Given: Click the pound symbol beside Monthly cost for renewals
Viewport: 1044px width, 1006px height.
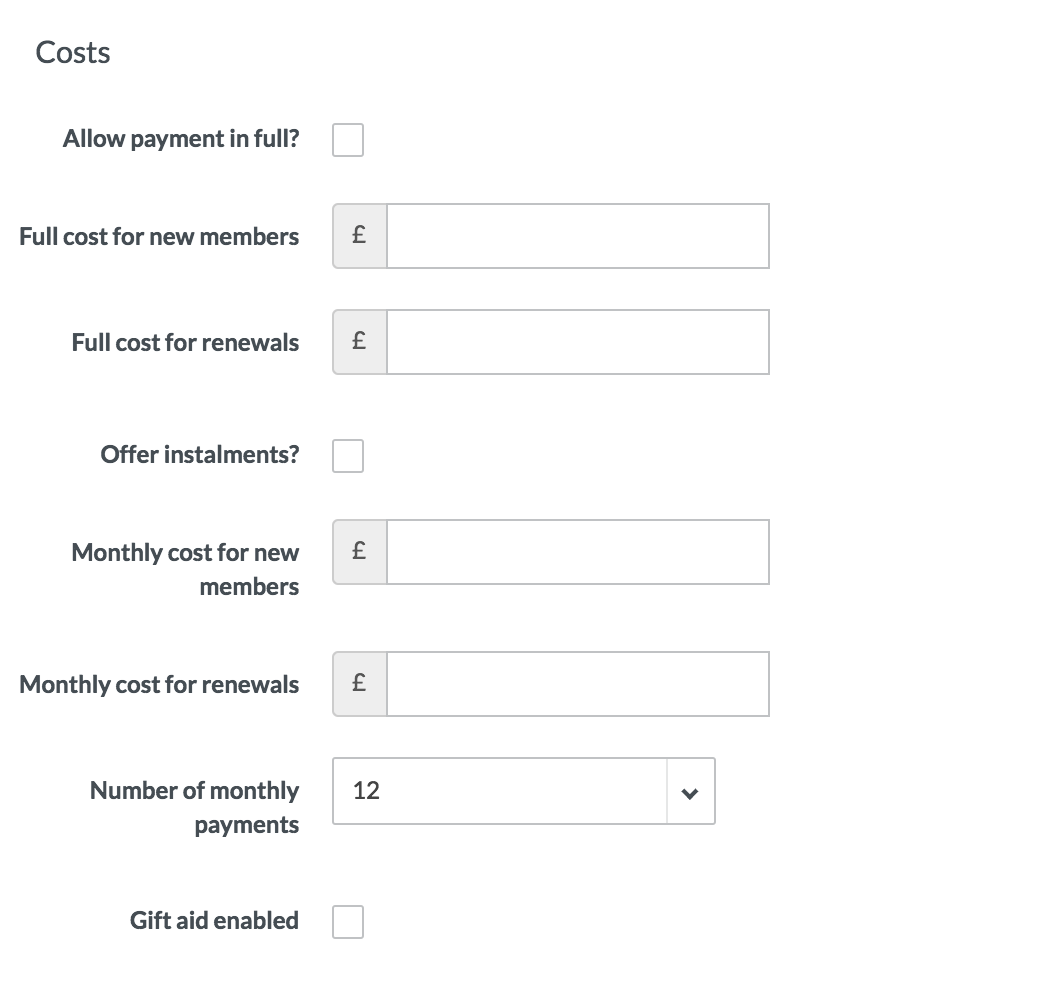Looking at the screenshot, I should [x=359, y=684].
